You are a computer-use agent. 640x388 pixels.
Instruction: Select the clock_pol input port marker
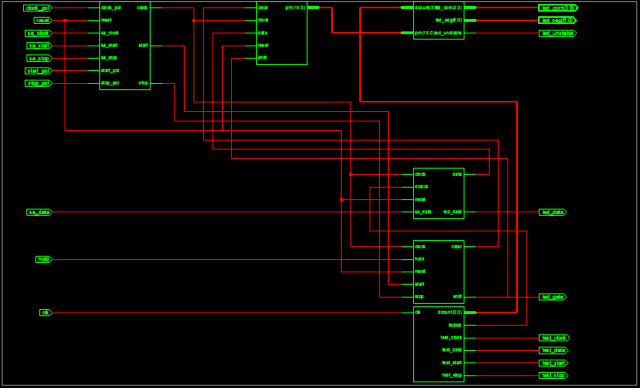point(38,8)
